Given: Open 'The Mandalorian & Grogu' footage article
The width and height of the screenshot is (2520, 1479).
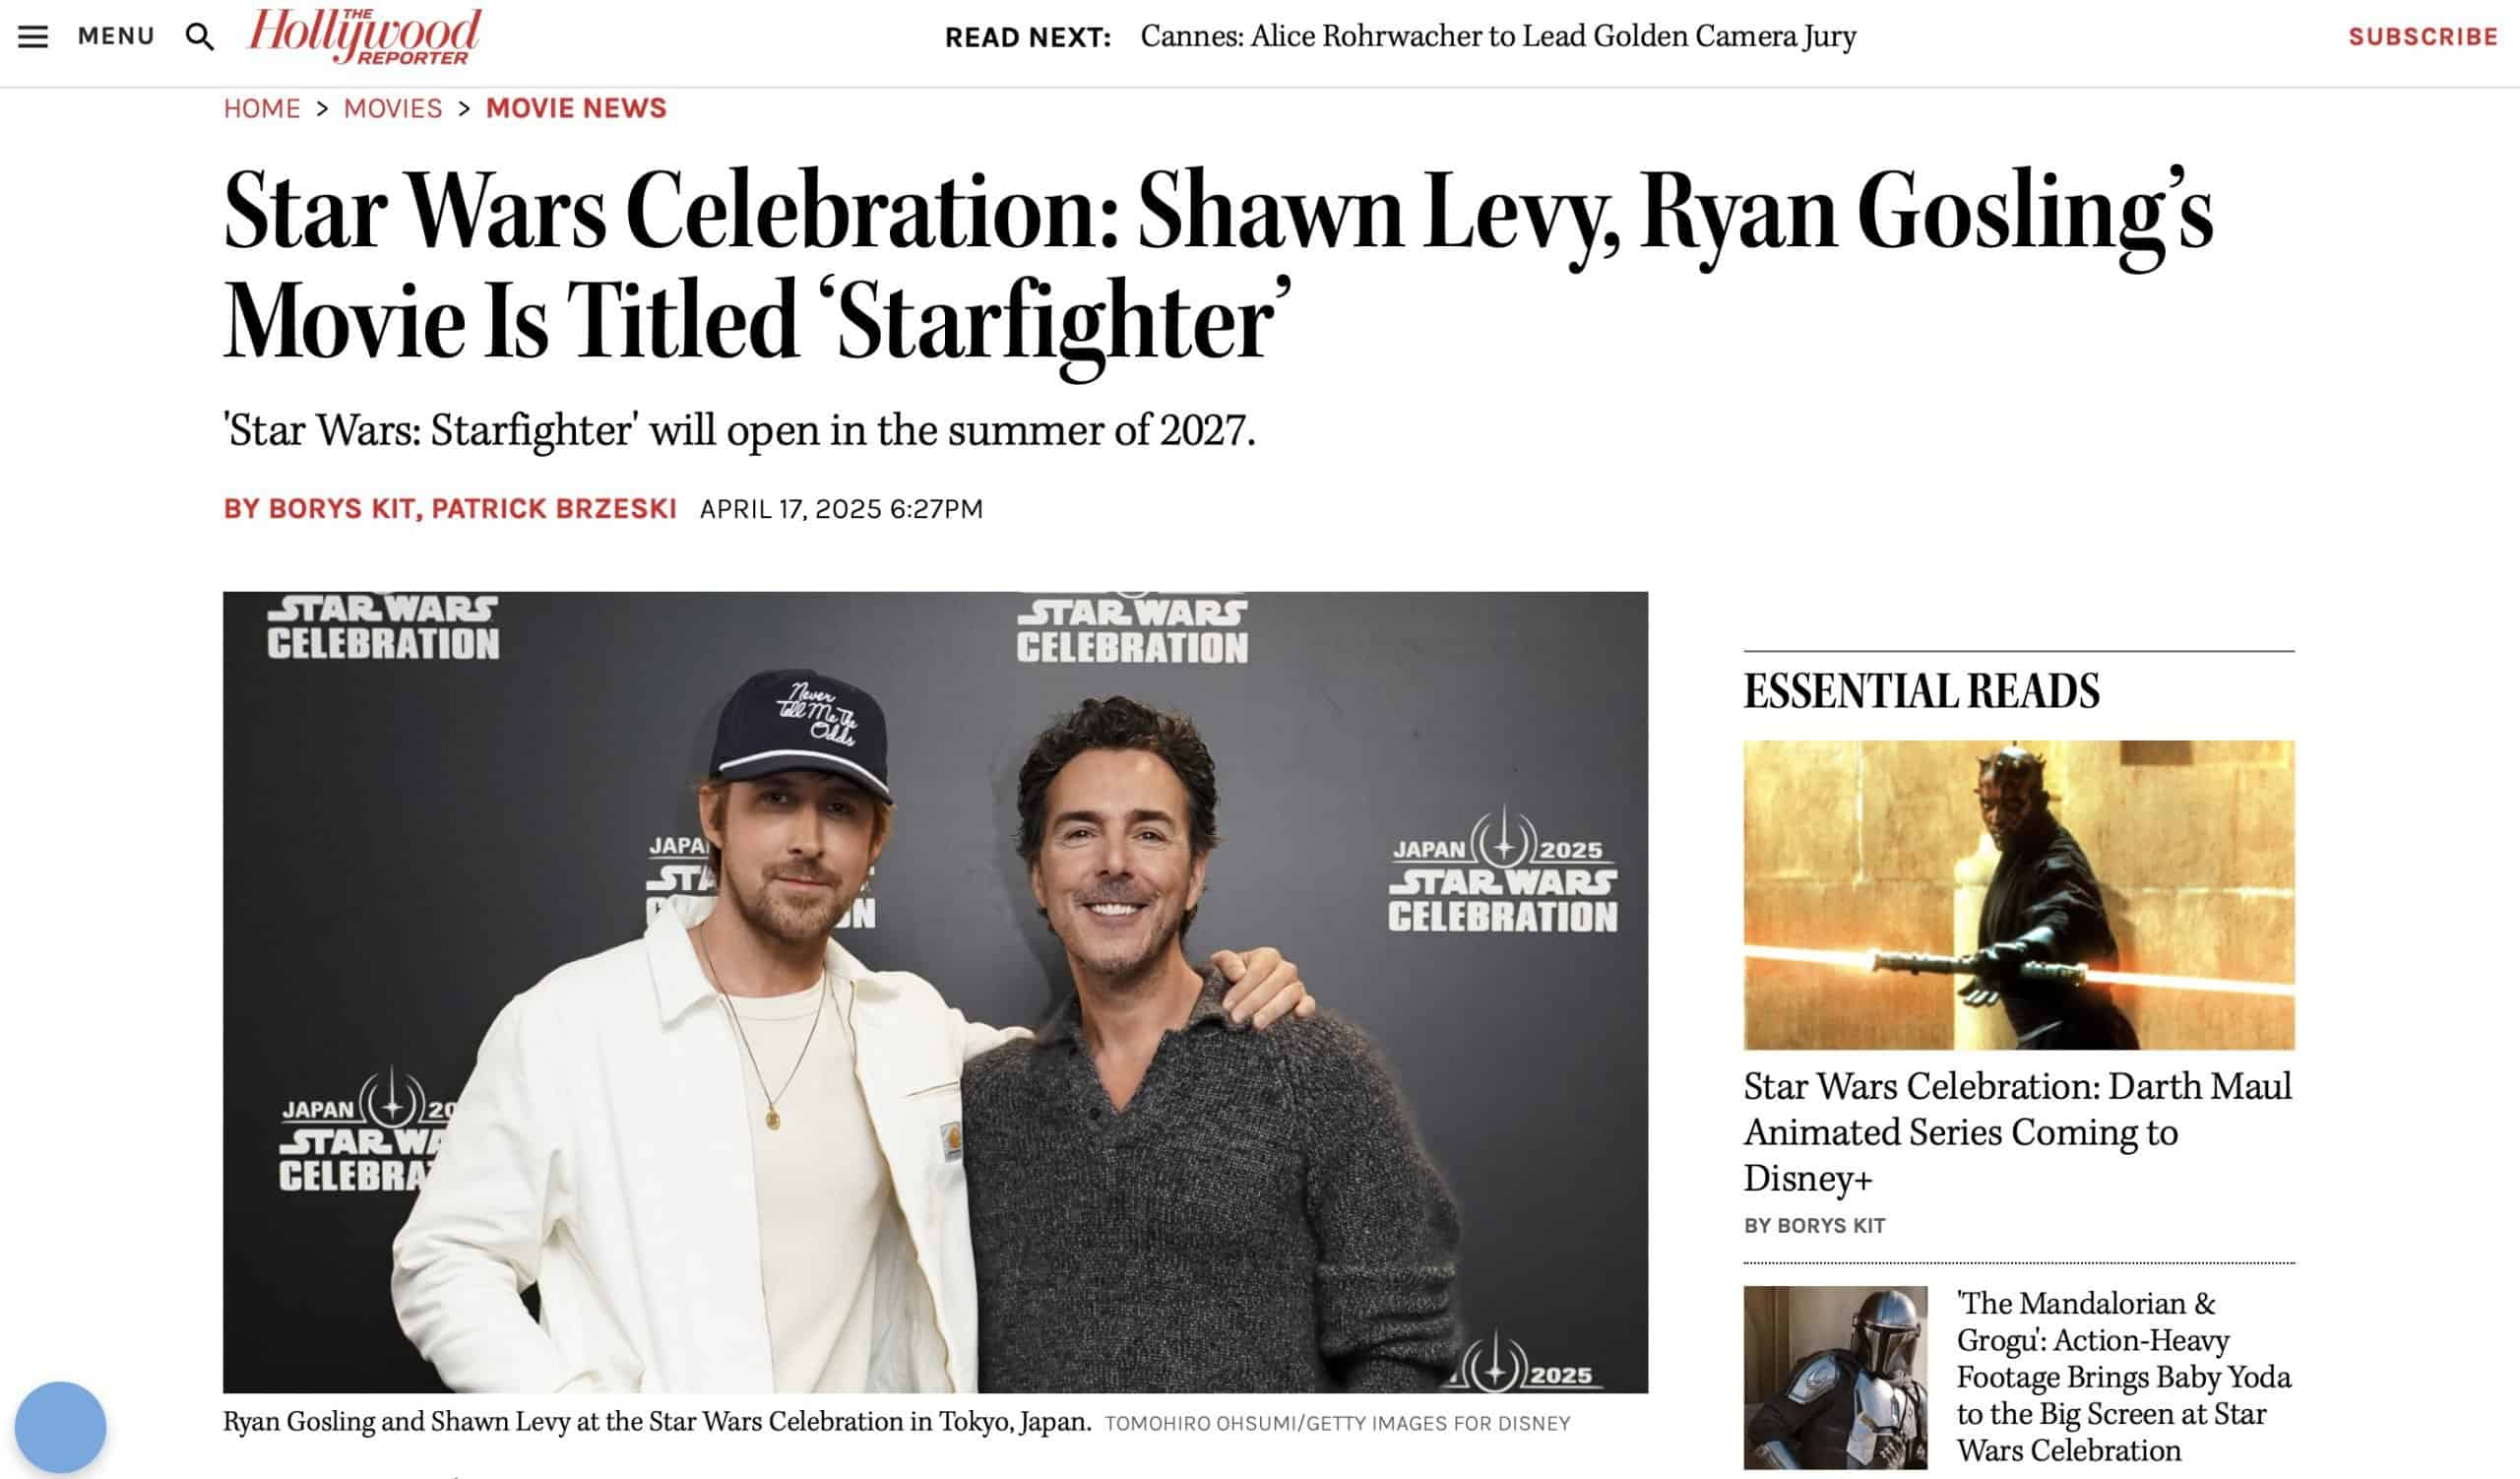Looking at the screenshot, I should [2124, 1377].
